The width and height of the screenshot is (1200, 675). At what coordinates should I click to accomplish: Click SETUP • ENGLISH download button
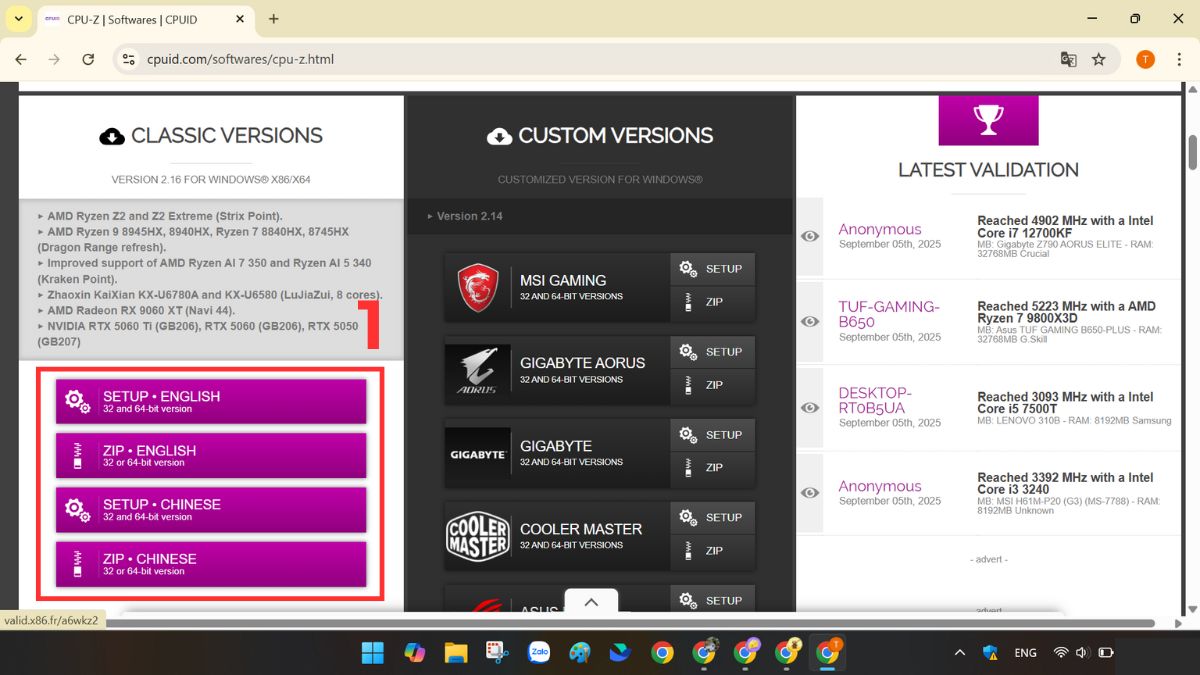pyautogui.click(x=211, y=401)
